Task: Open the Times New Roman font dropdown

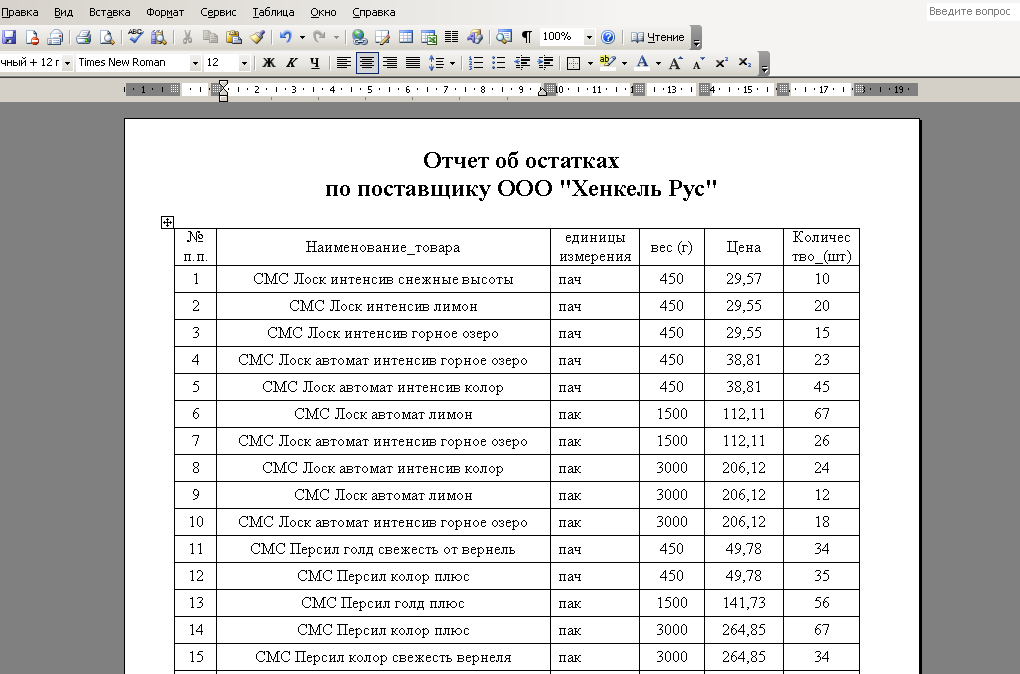Action: tap(195, 63)
